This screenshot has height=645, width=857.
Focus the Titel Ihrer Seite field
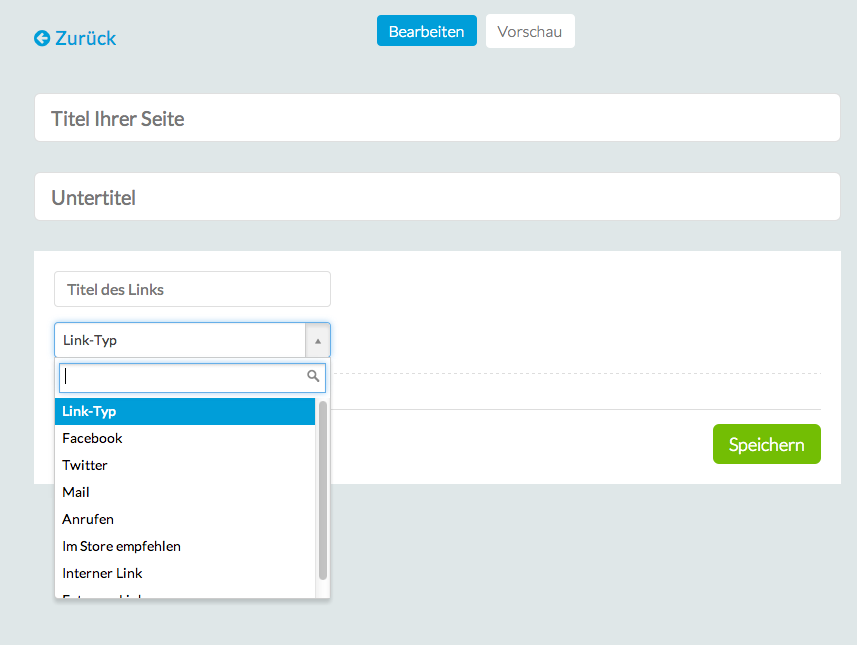[436, 118]
